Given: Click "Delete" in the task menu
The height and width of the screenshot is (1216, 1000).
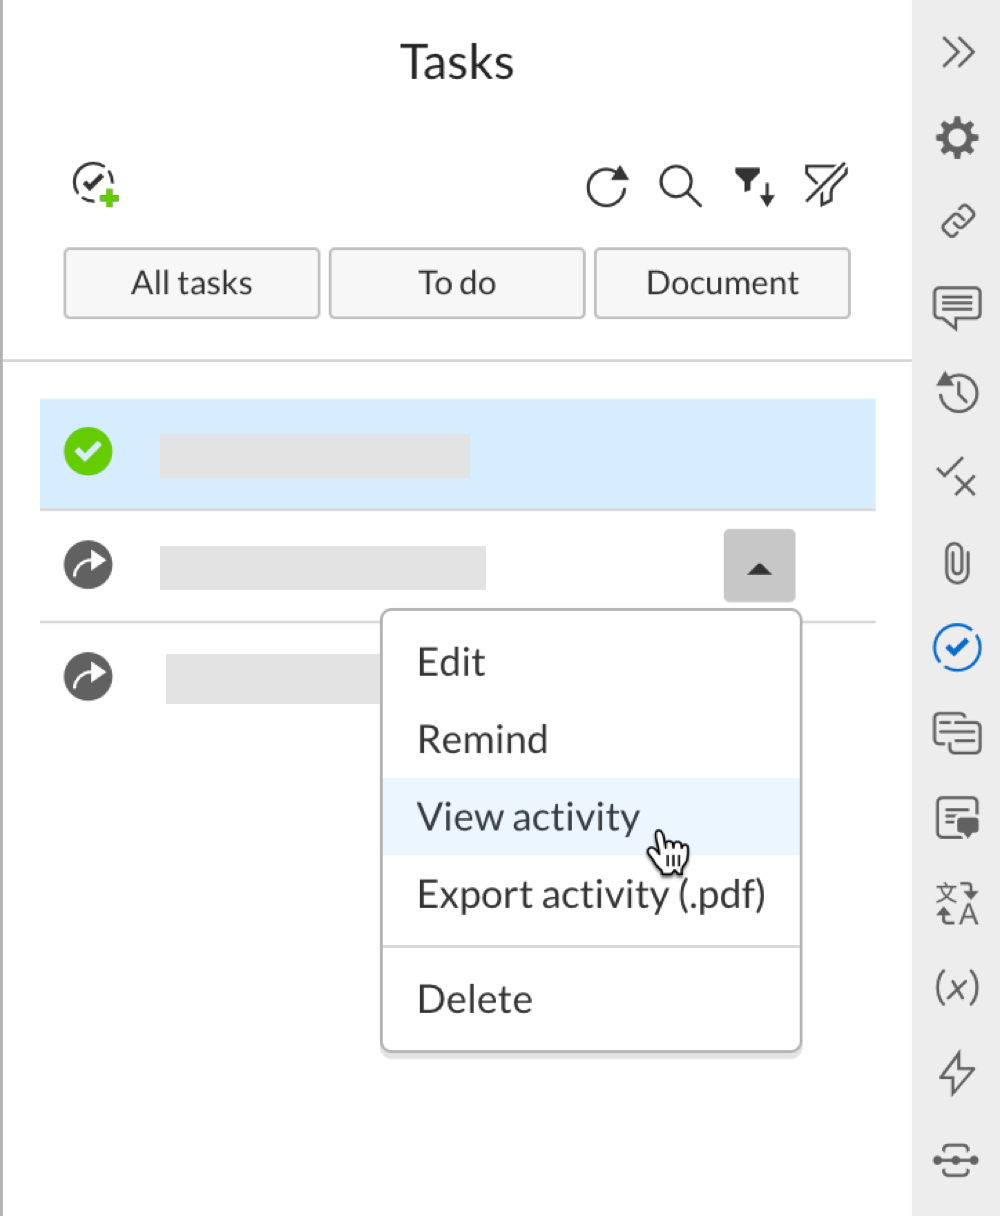Looking at the screenshot, I should [474, 997].
